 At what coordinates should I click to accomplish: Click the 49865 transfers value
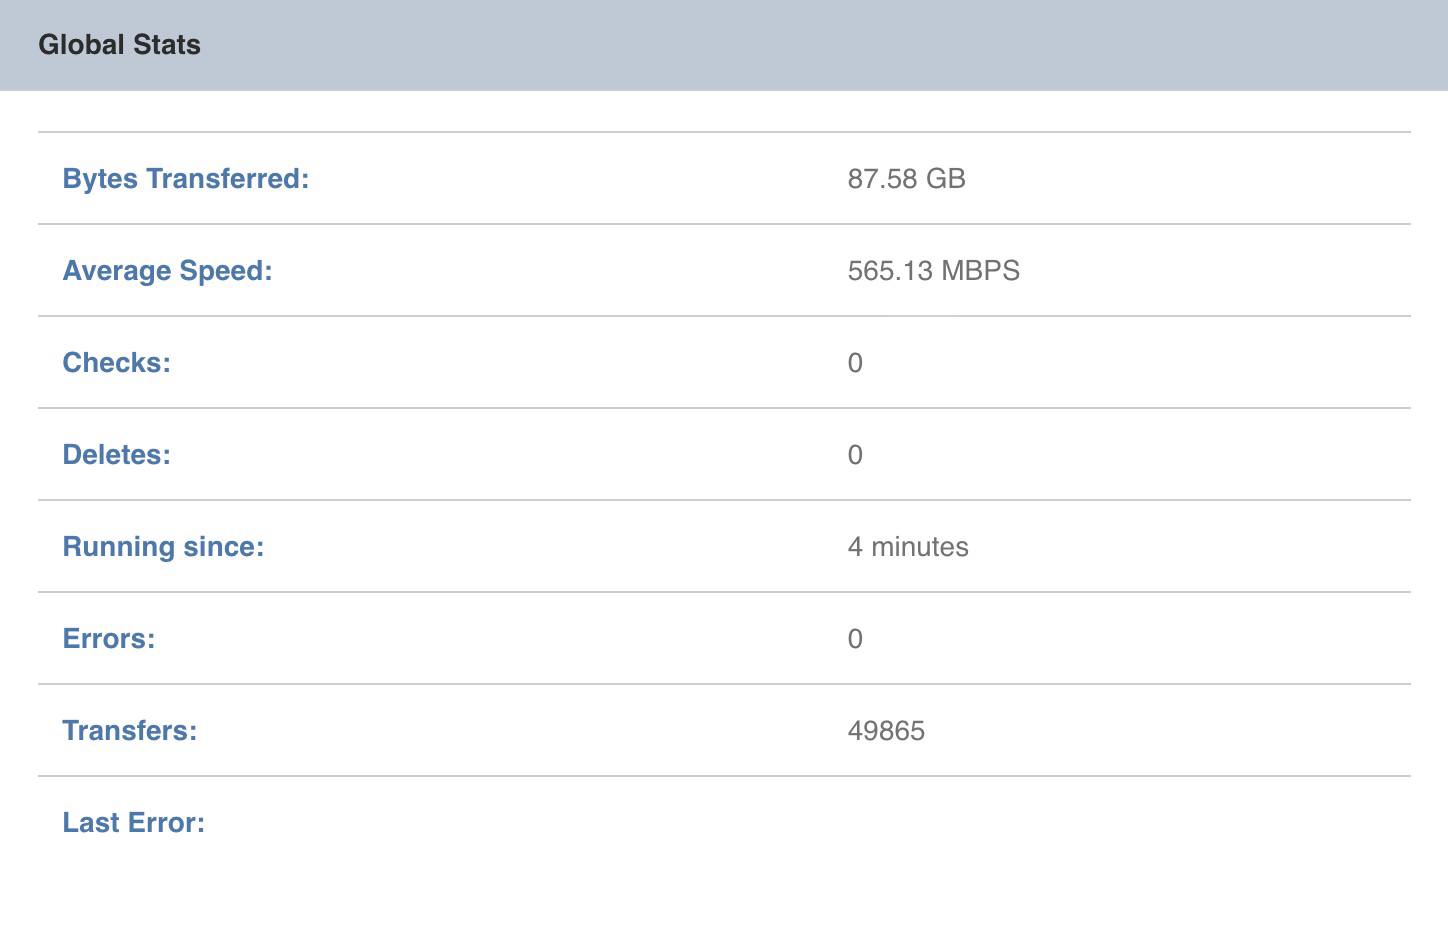pyautogui.click(x=886, y=731)
